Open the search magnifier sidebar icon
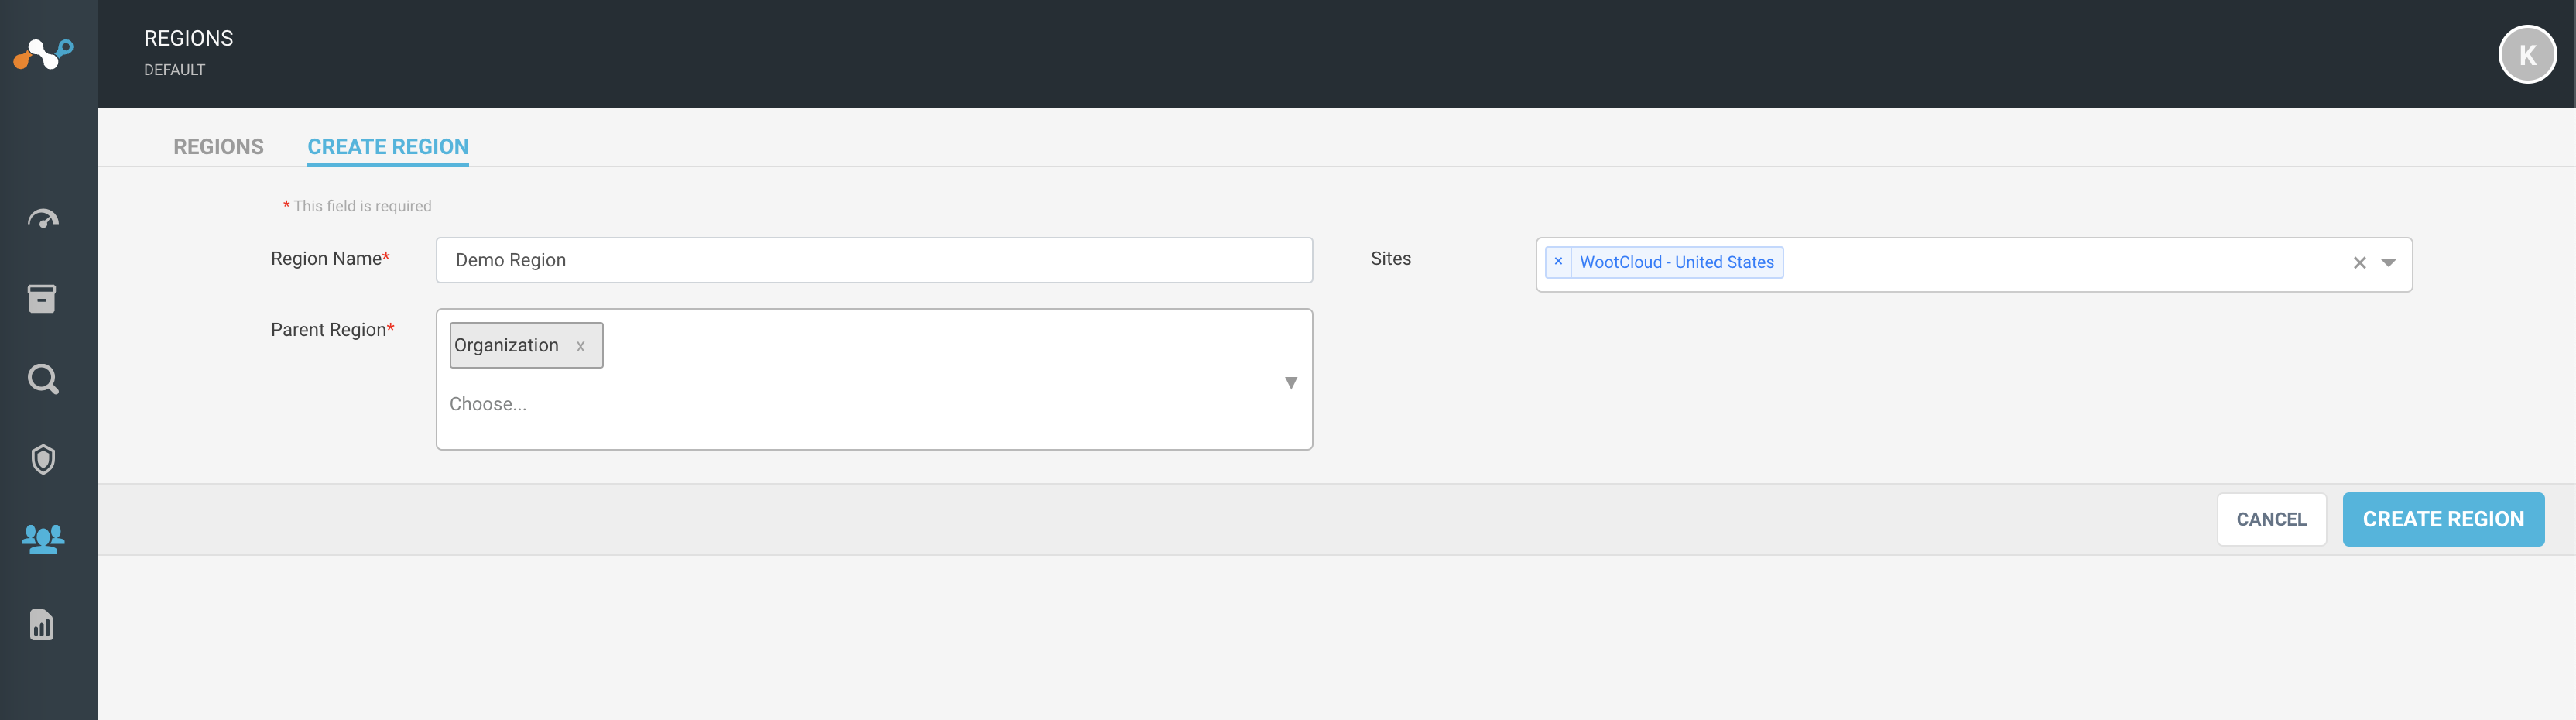Image resolution: width=2576 pixels, height=720 pixels. pyautogui.click(x=43, y=379)
